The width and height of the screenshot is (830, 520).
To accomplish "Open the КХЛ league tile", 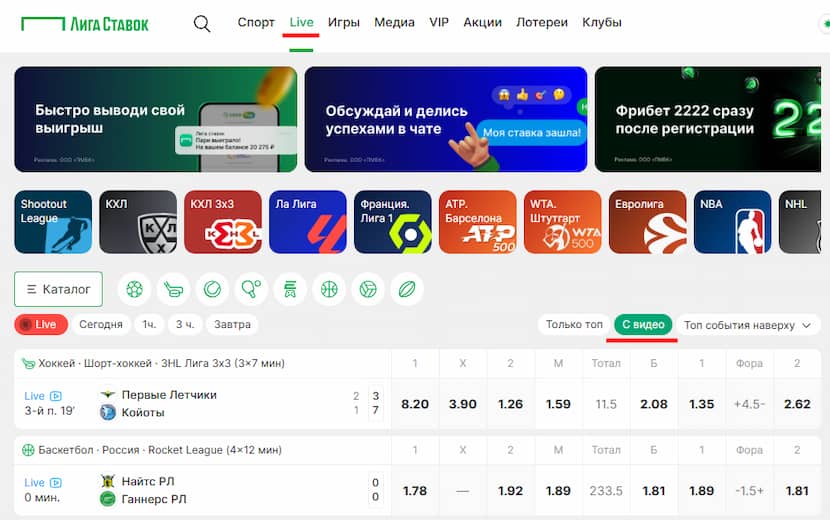I will (x=138, y=222).
